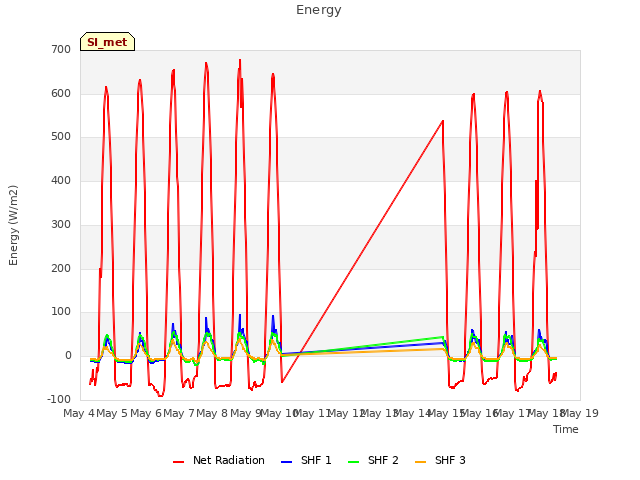Toggle SHF 2 legend entry
The image size is (640, 480).
[x=373, y=460]
